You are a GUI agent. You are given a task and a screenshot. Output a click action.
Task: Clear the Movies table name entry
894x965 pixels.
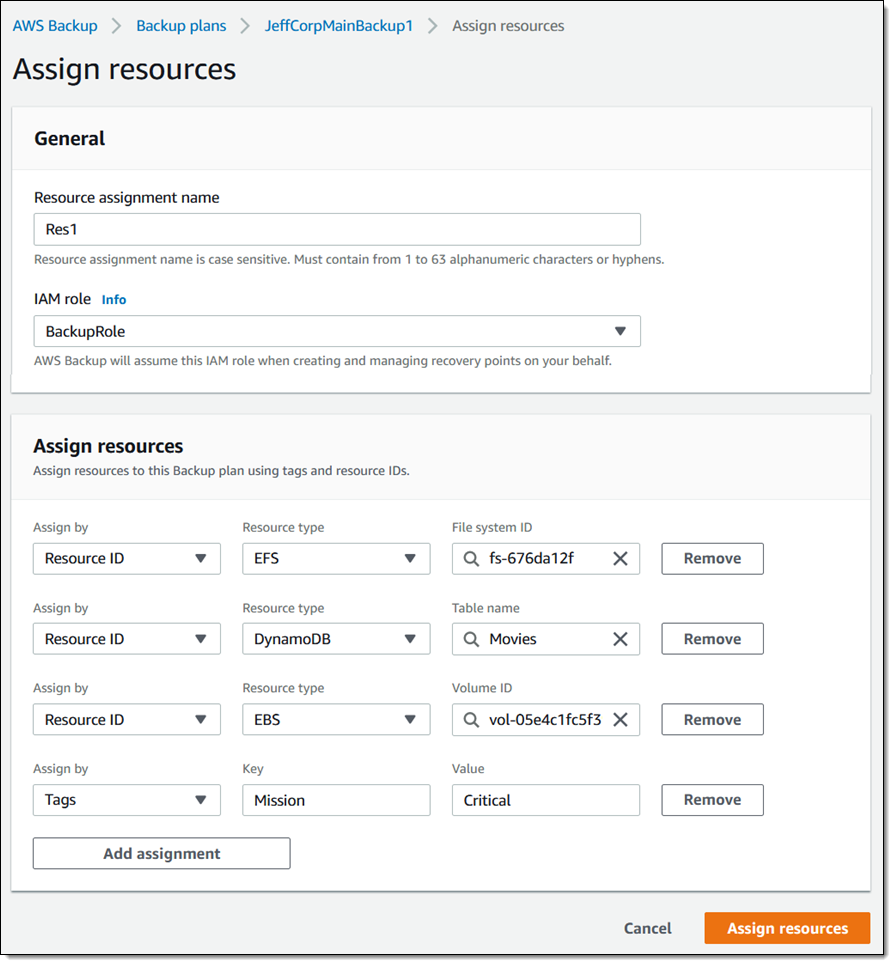tap(620, 639)
